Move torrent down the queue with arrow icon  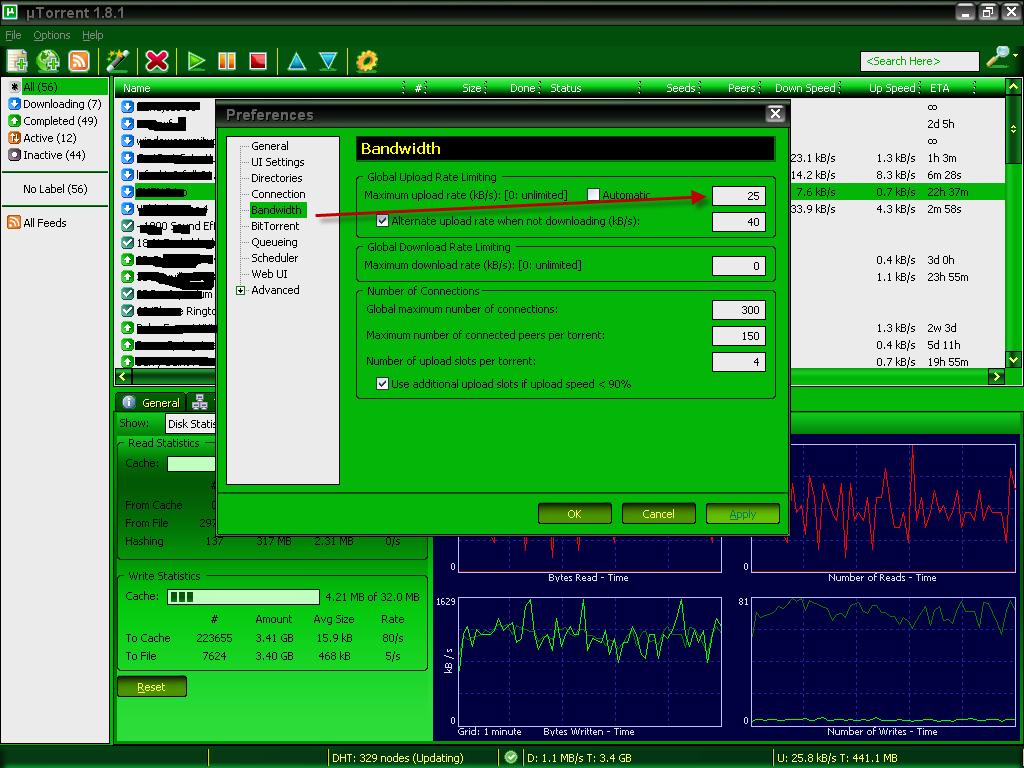[328, 61]
